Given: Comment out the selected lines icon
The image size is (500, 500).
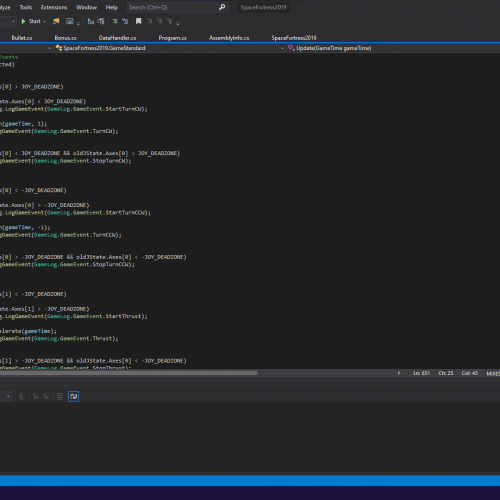Looking at the screenshot, I should pyautogui.click(x=115, y=21).
